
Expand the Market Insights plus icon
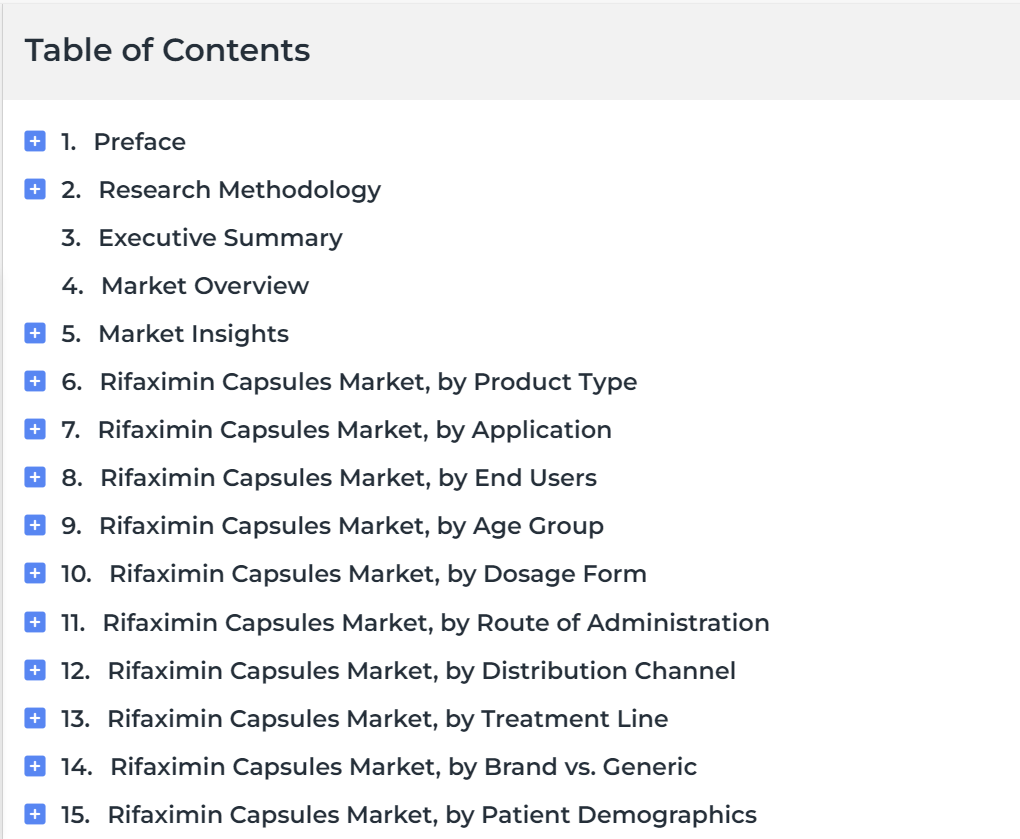point(35,333)
